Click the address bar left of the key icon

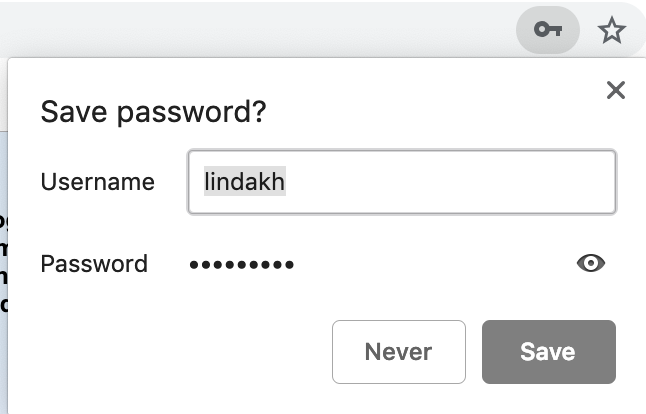(x=250, y=31)
